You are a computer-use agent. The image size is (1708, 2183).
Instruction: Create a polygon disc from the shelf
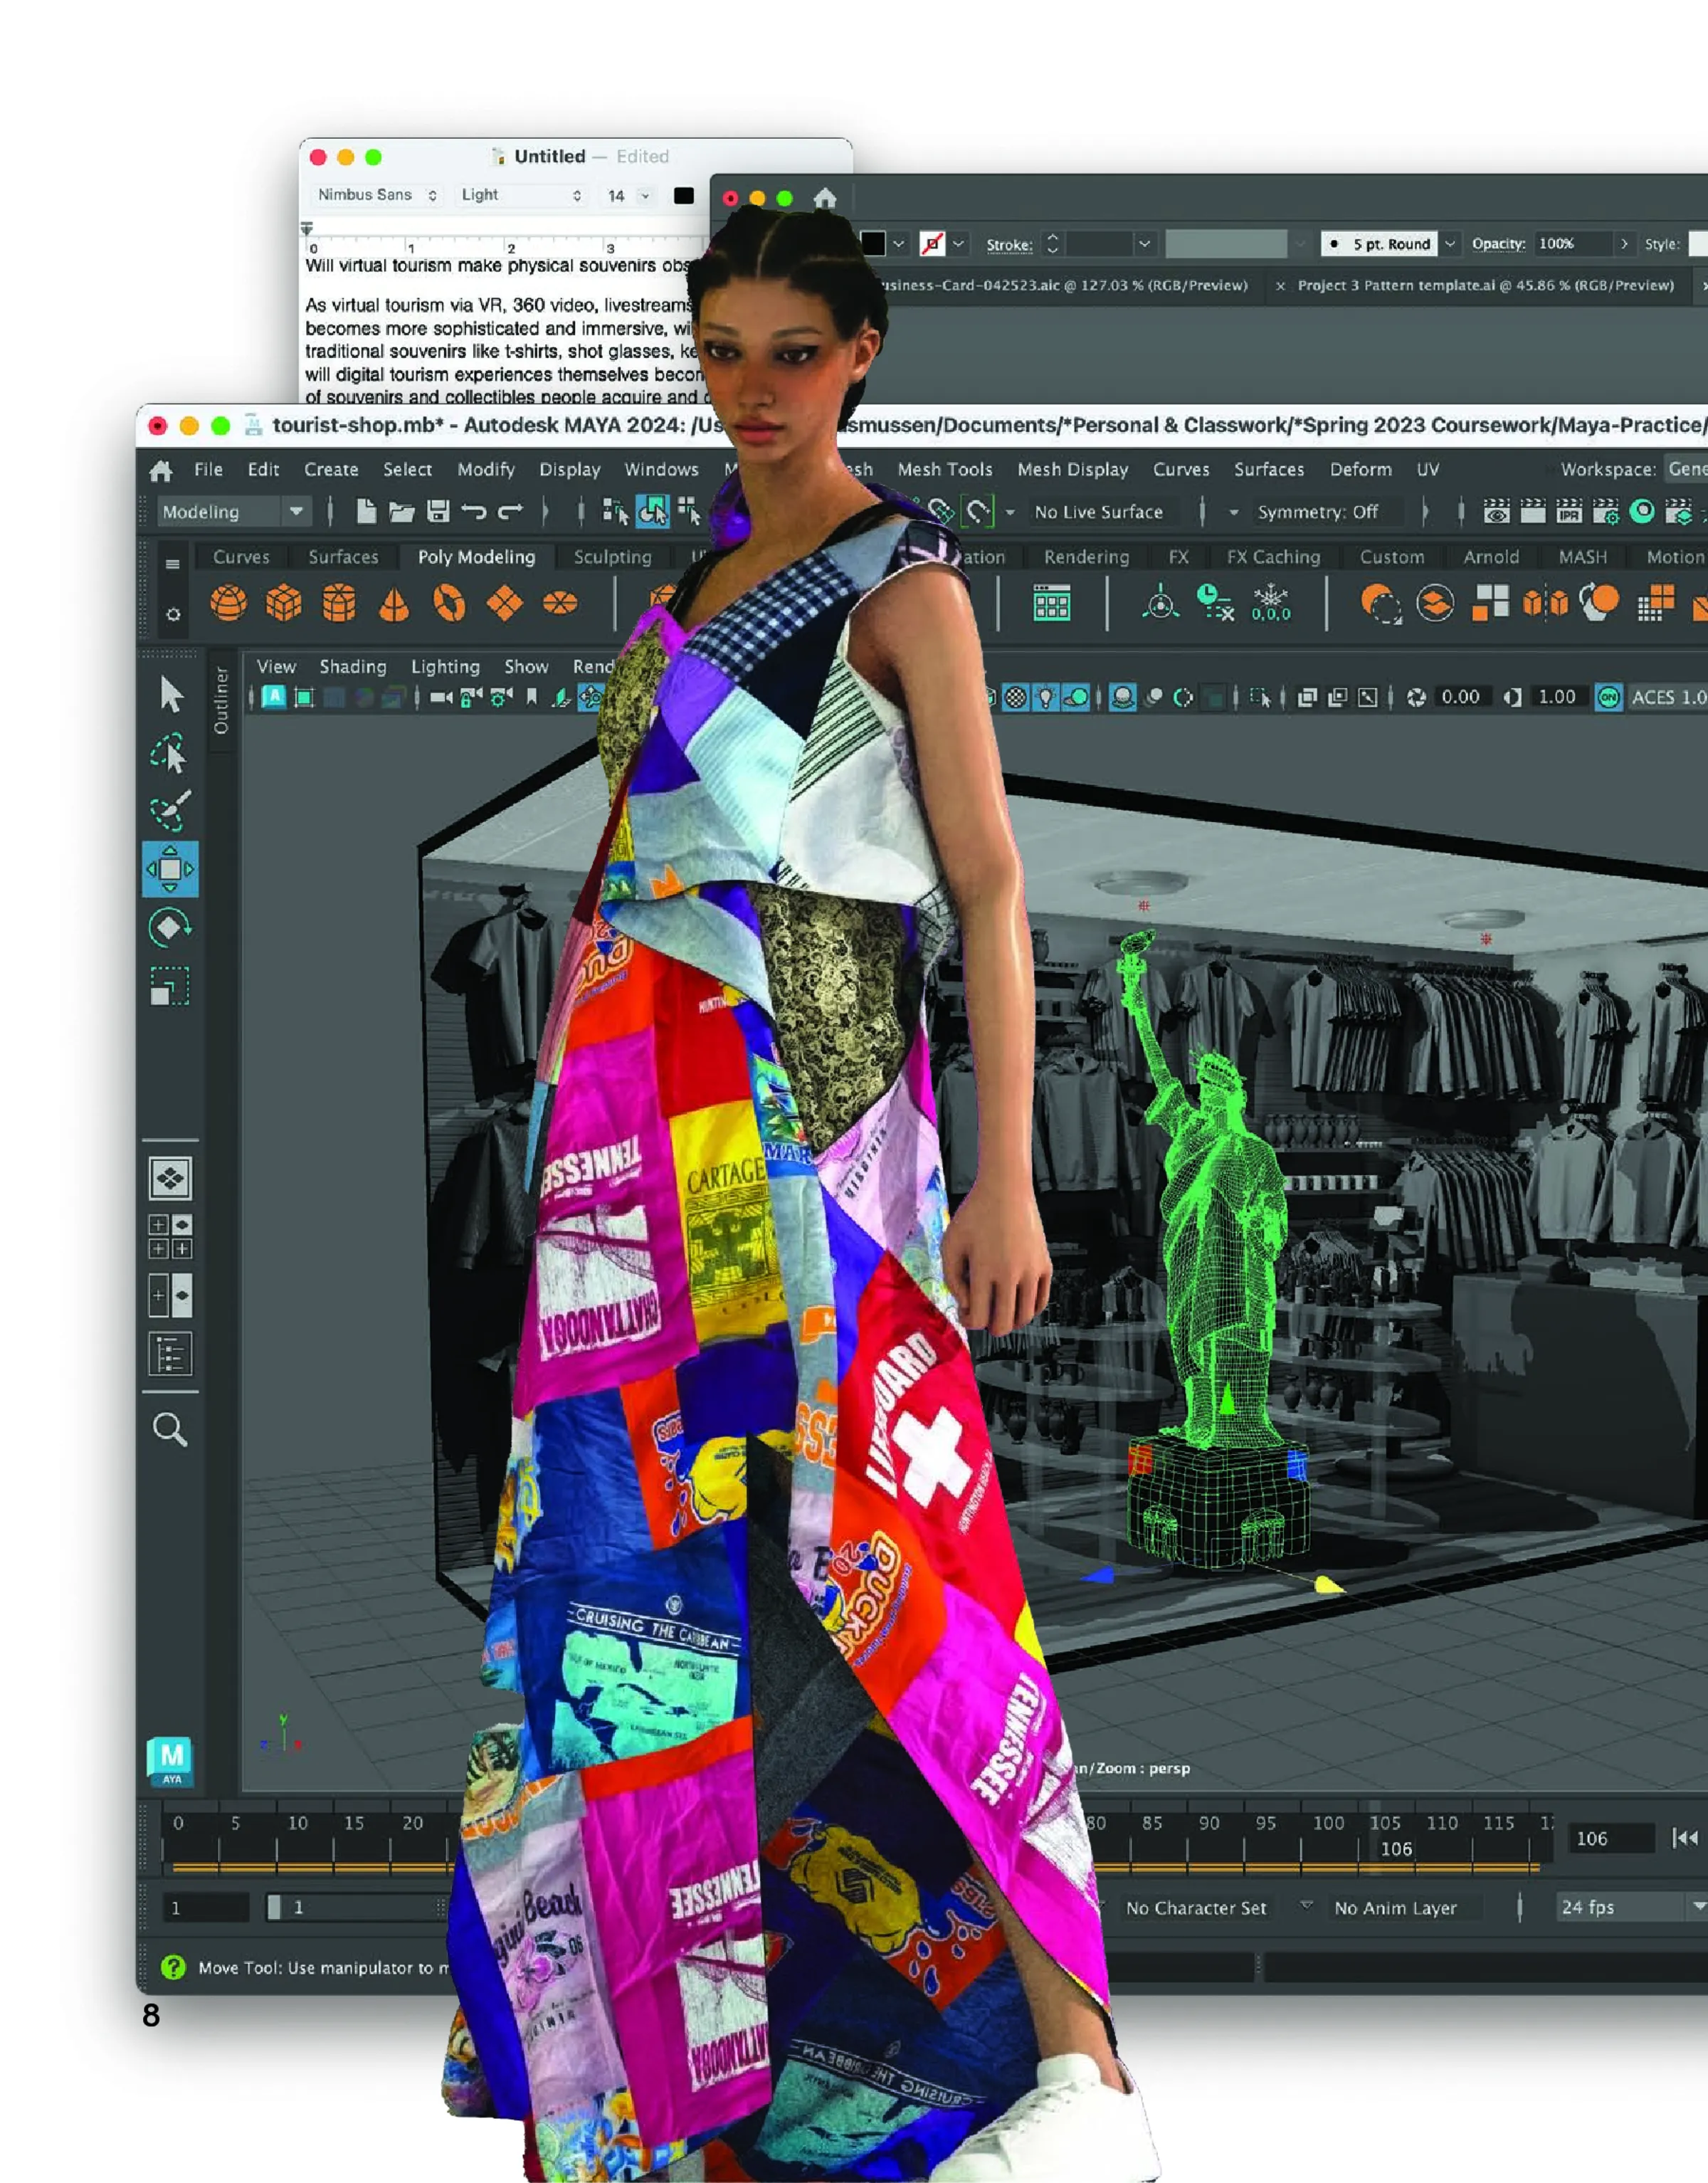(560, 603)
